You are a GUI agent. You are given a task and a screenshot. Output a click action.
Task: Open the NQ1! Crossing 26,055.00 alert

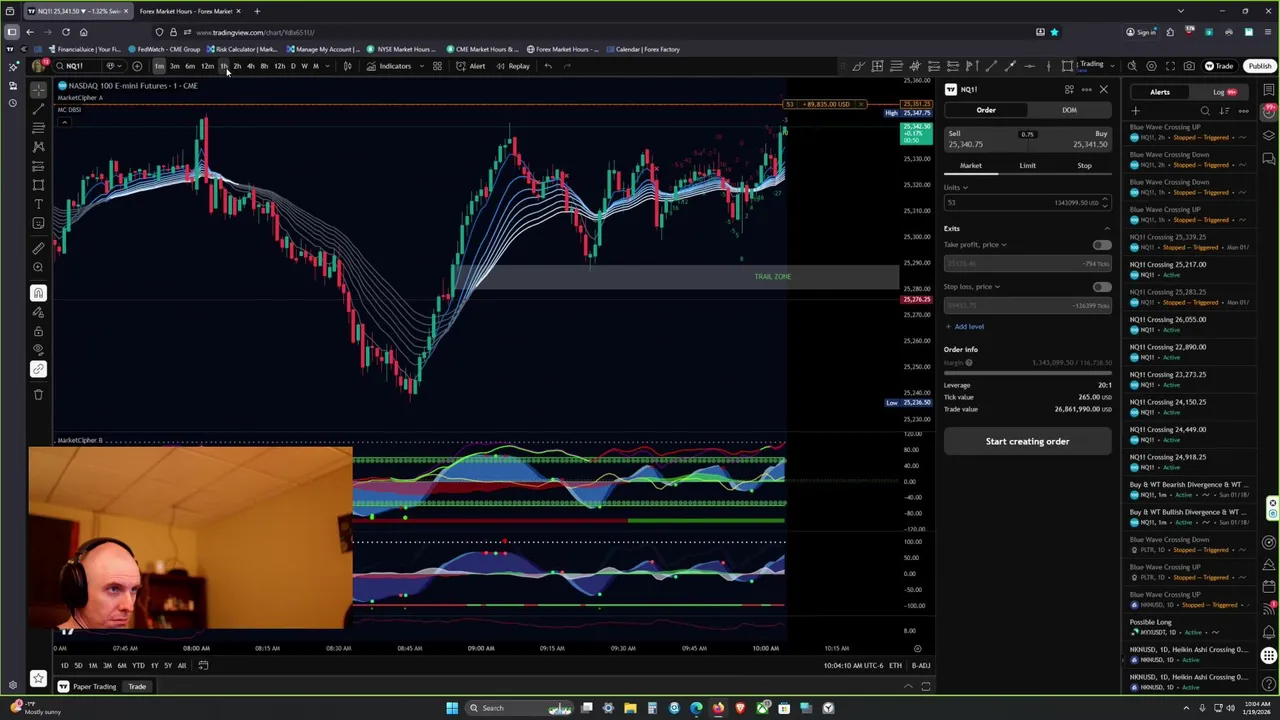[1190, 324]
